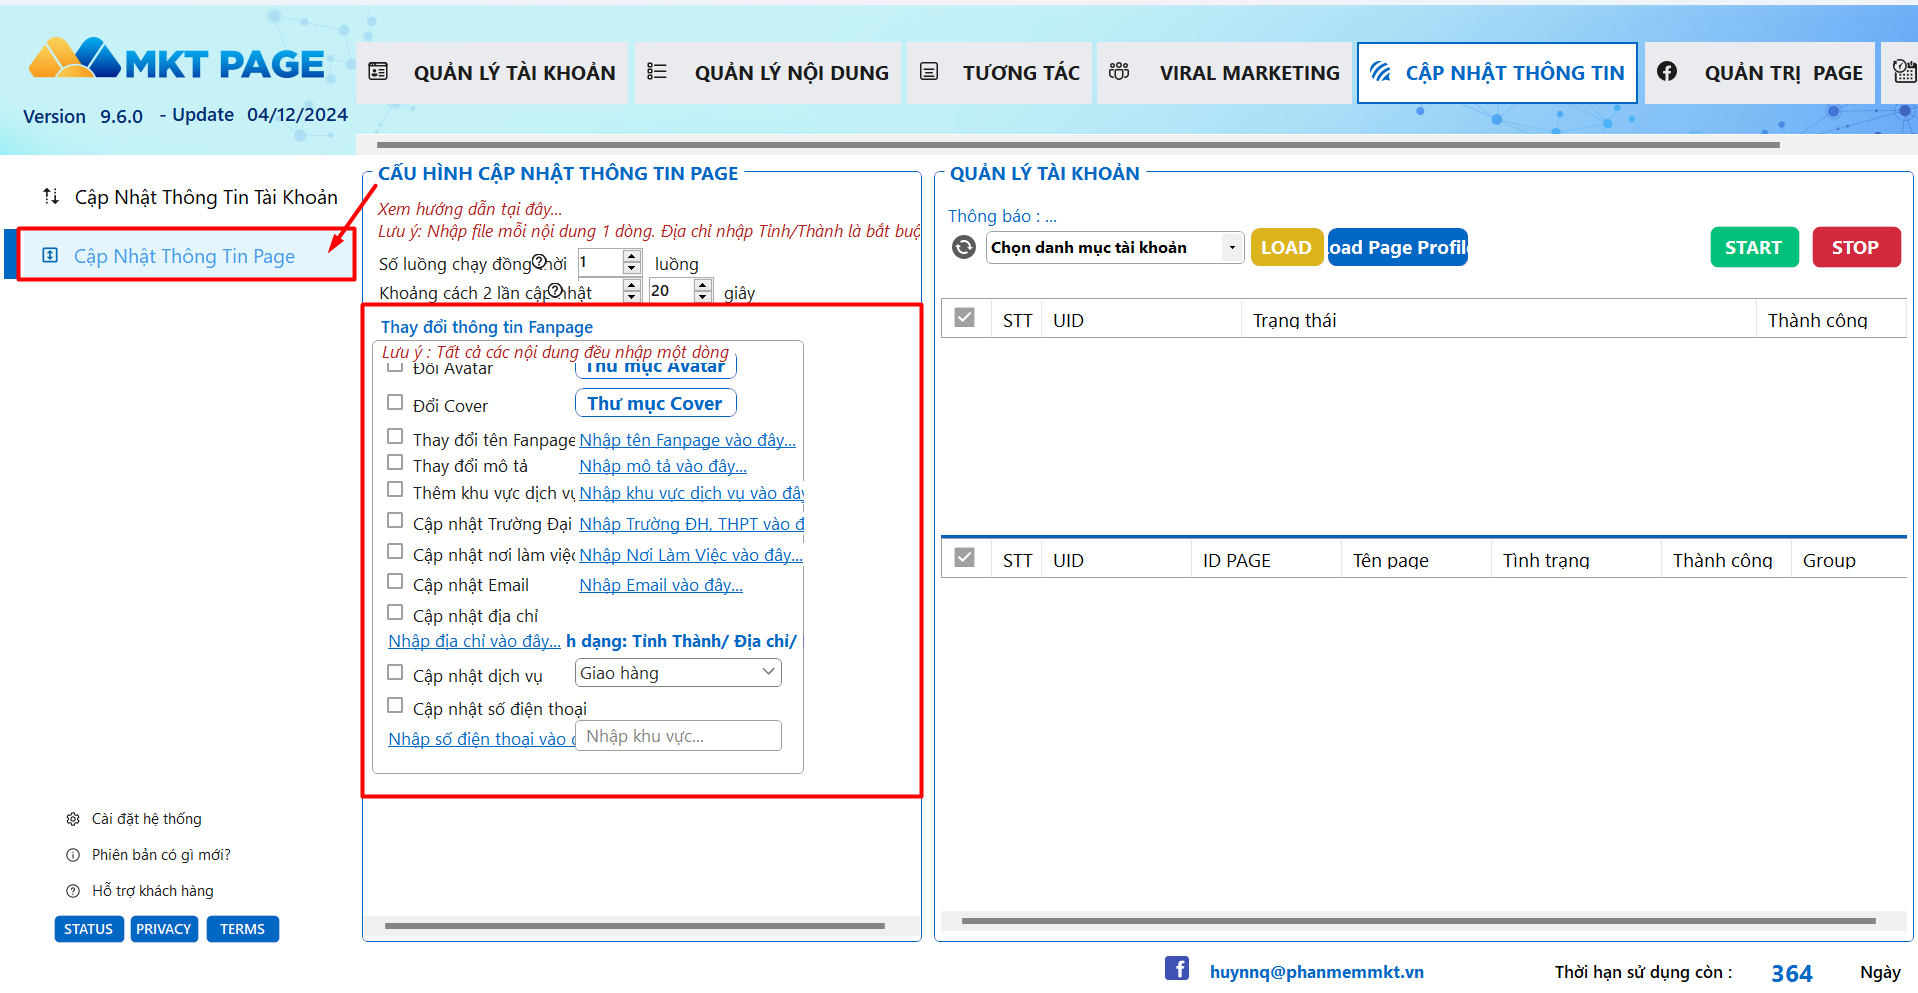1918x993 pixels.
Task: Open the Quản Trị Page tab
Action: click(1760, 72)
